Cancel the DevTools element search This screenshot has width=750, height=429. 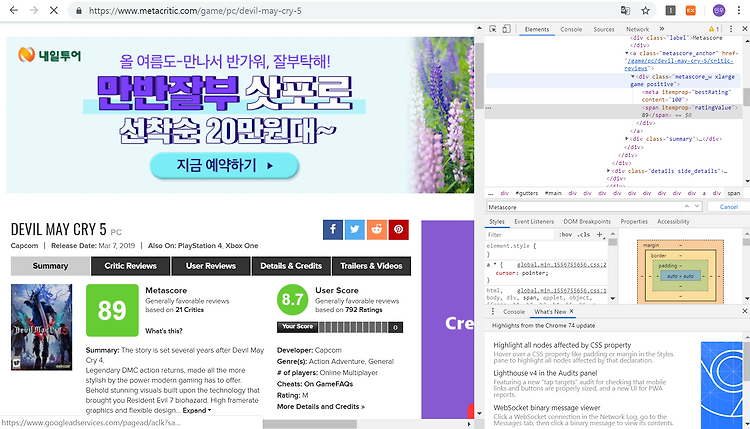728,207
